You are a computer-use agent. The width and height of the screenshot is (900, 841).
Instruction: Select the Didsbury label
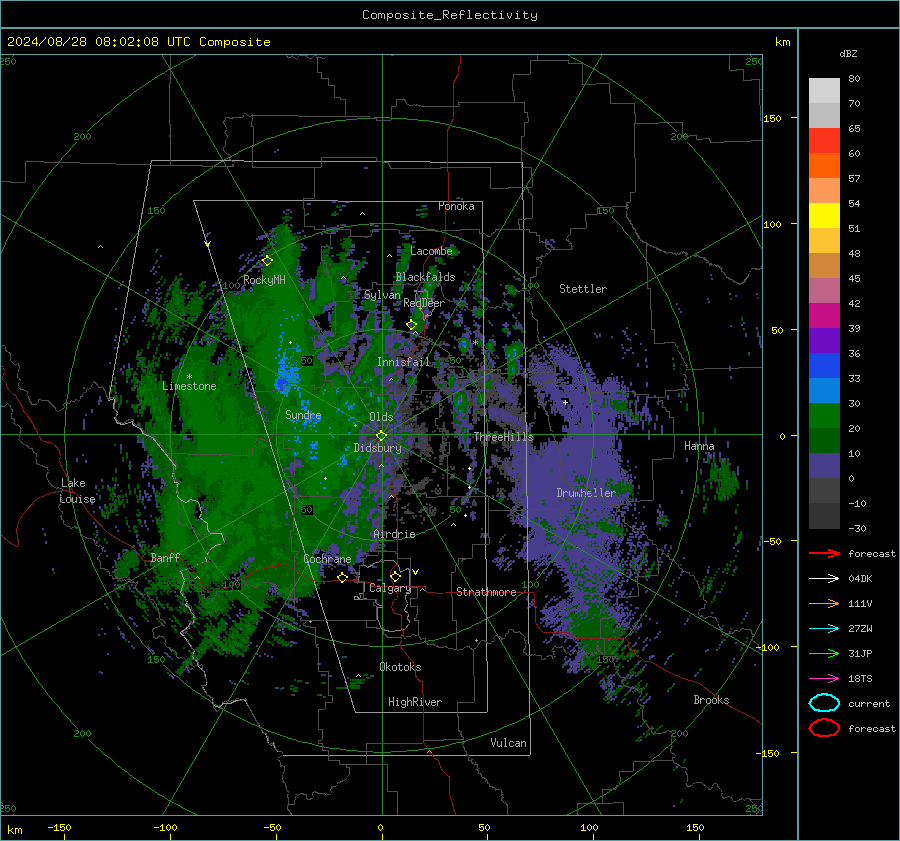click(377, 448)
